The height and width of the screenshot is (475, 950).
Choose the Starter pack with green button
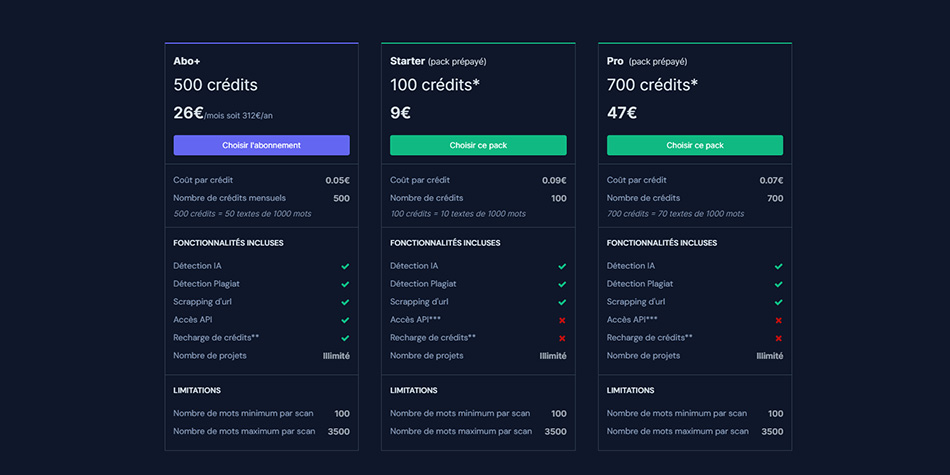478,145
